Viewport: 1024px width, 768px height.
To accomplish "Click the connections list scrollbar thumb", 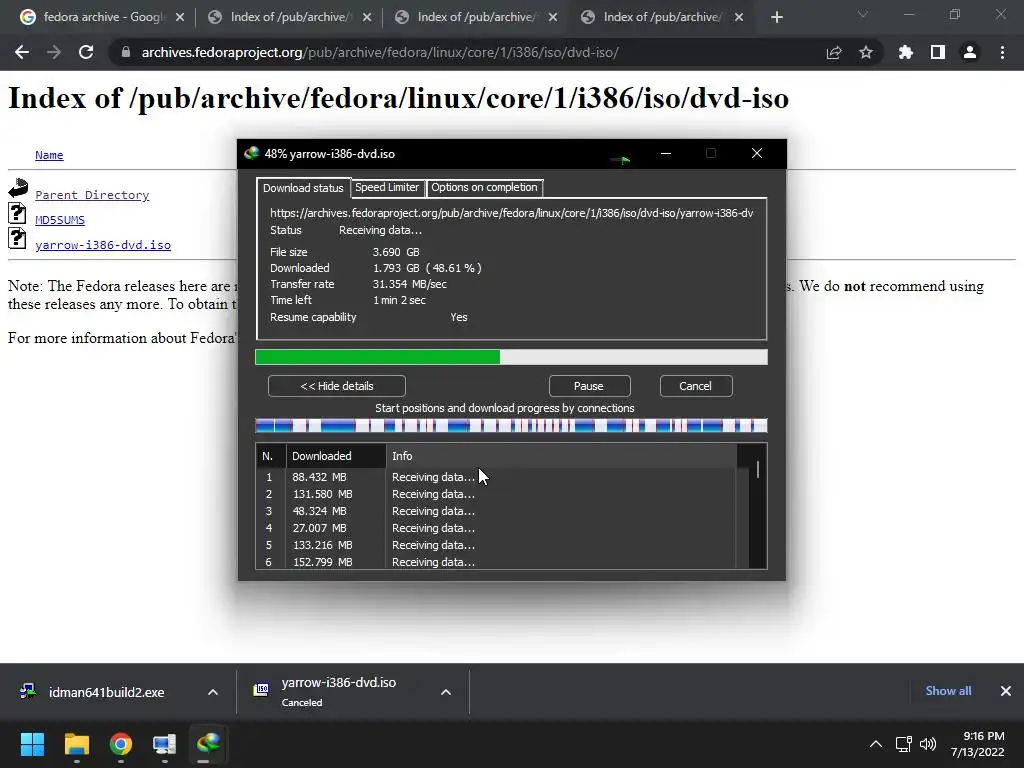I will [x=758, y=470].
